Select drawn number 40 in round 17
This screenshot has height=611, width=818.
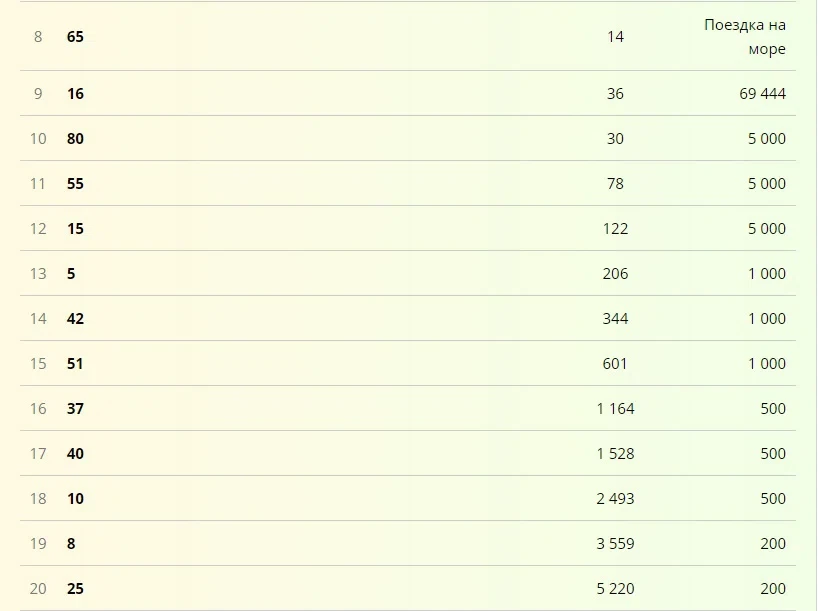tap(75, 453)
